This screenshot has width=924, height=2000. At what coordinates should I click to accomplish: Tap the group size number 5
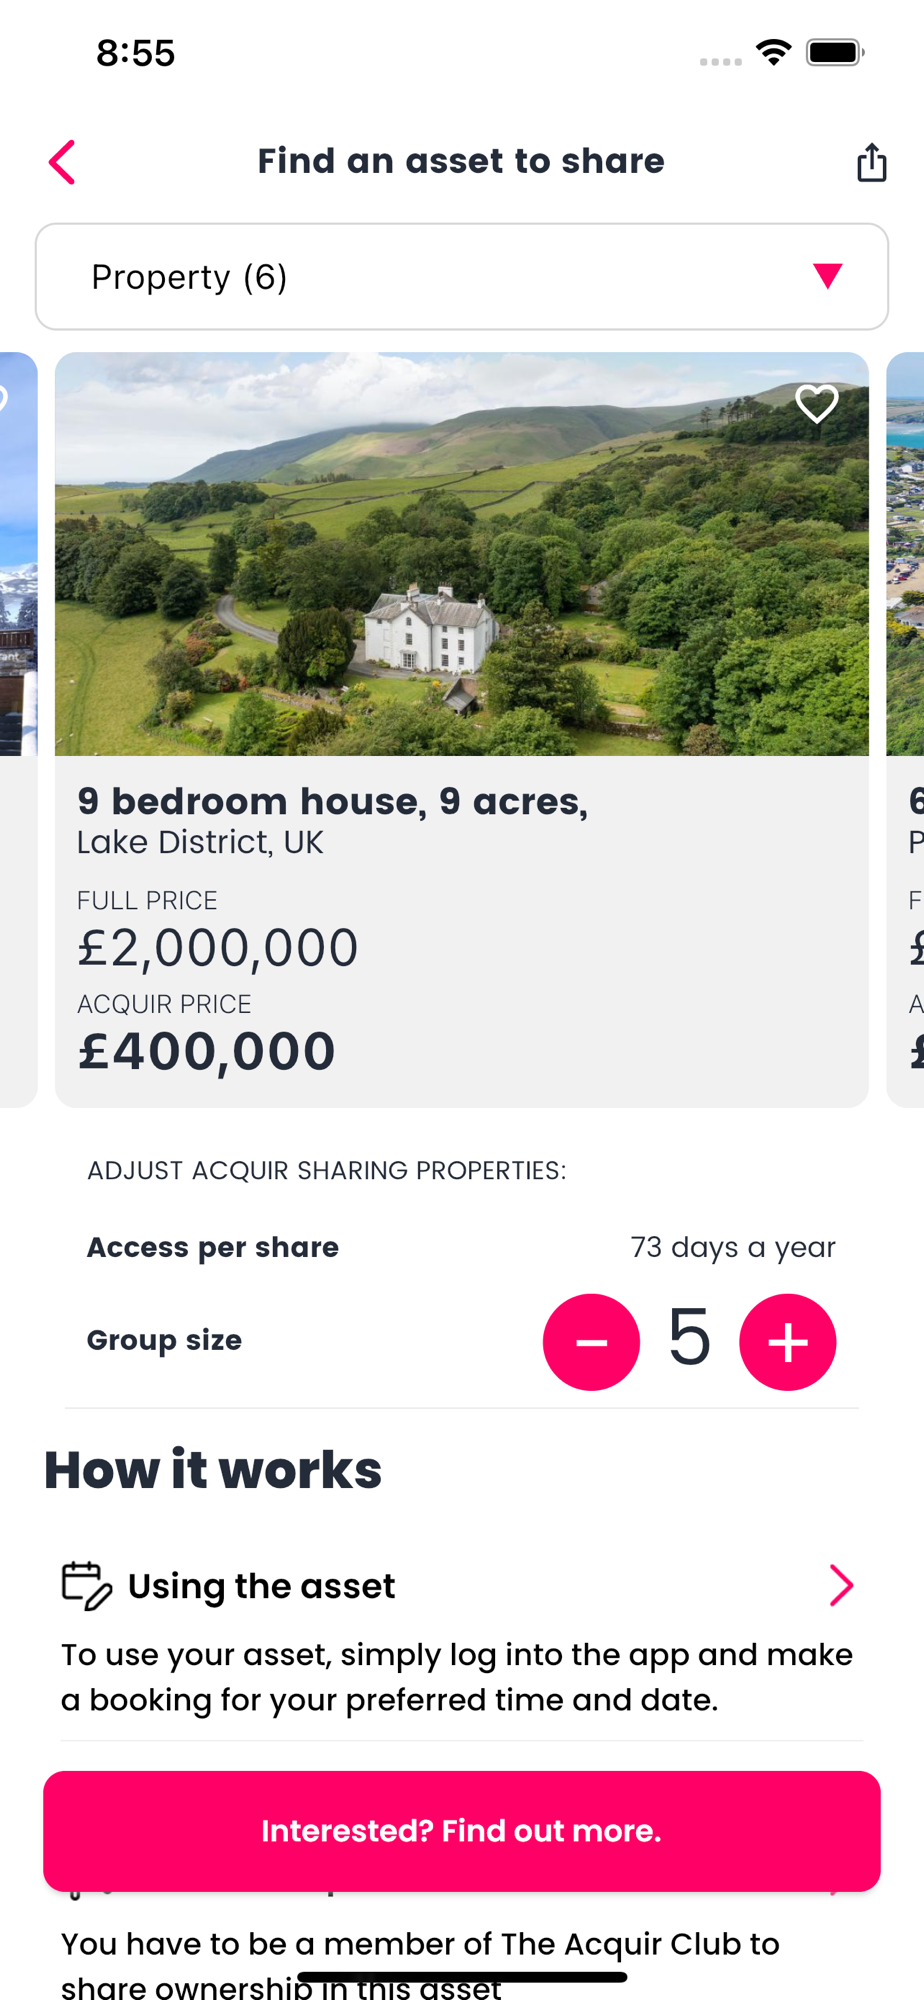(x=689, y=1338)
